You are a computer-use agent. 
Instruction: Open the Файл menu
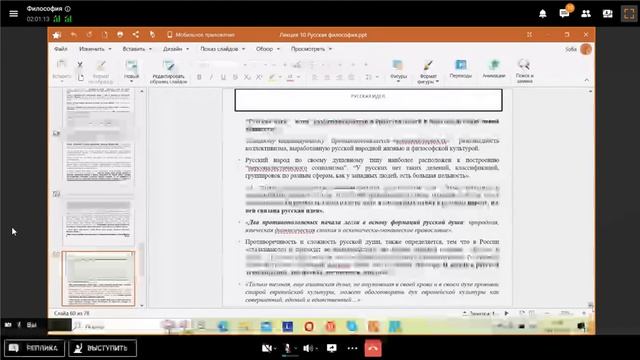[61, 49]
